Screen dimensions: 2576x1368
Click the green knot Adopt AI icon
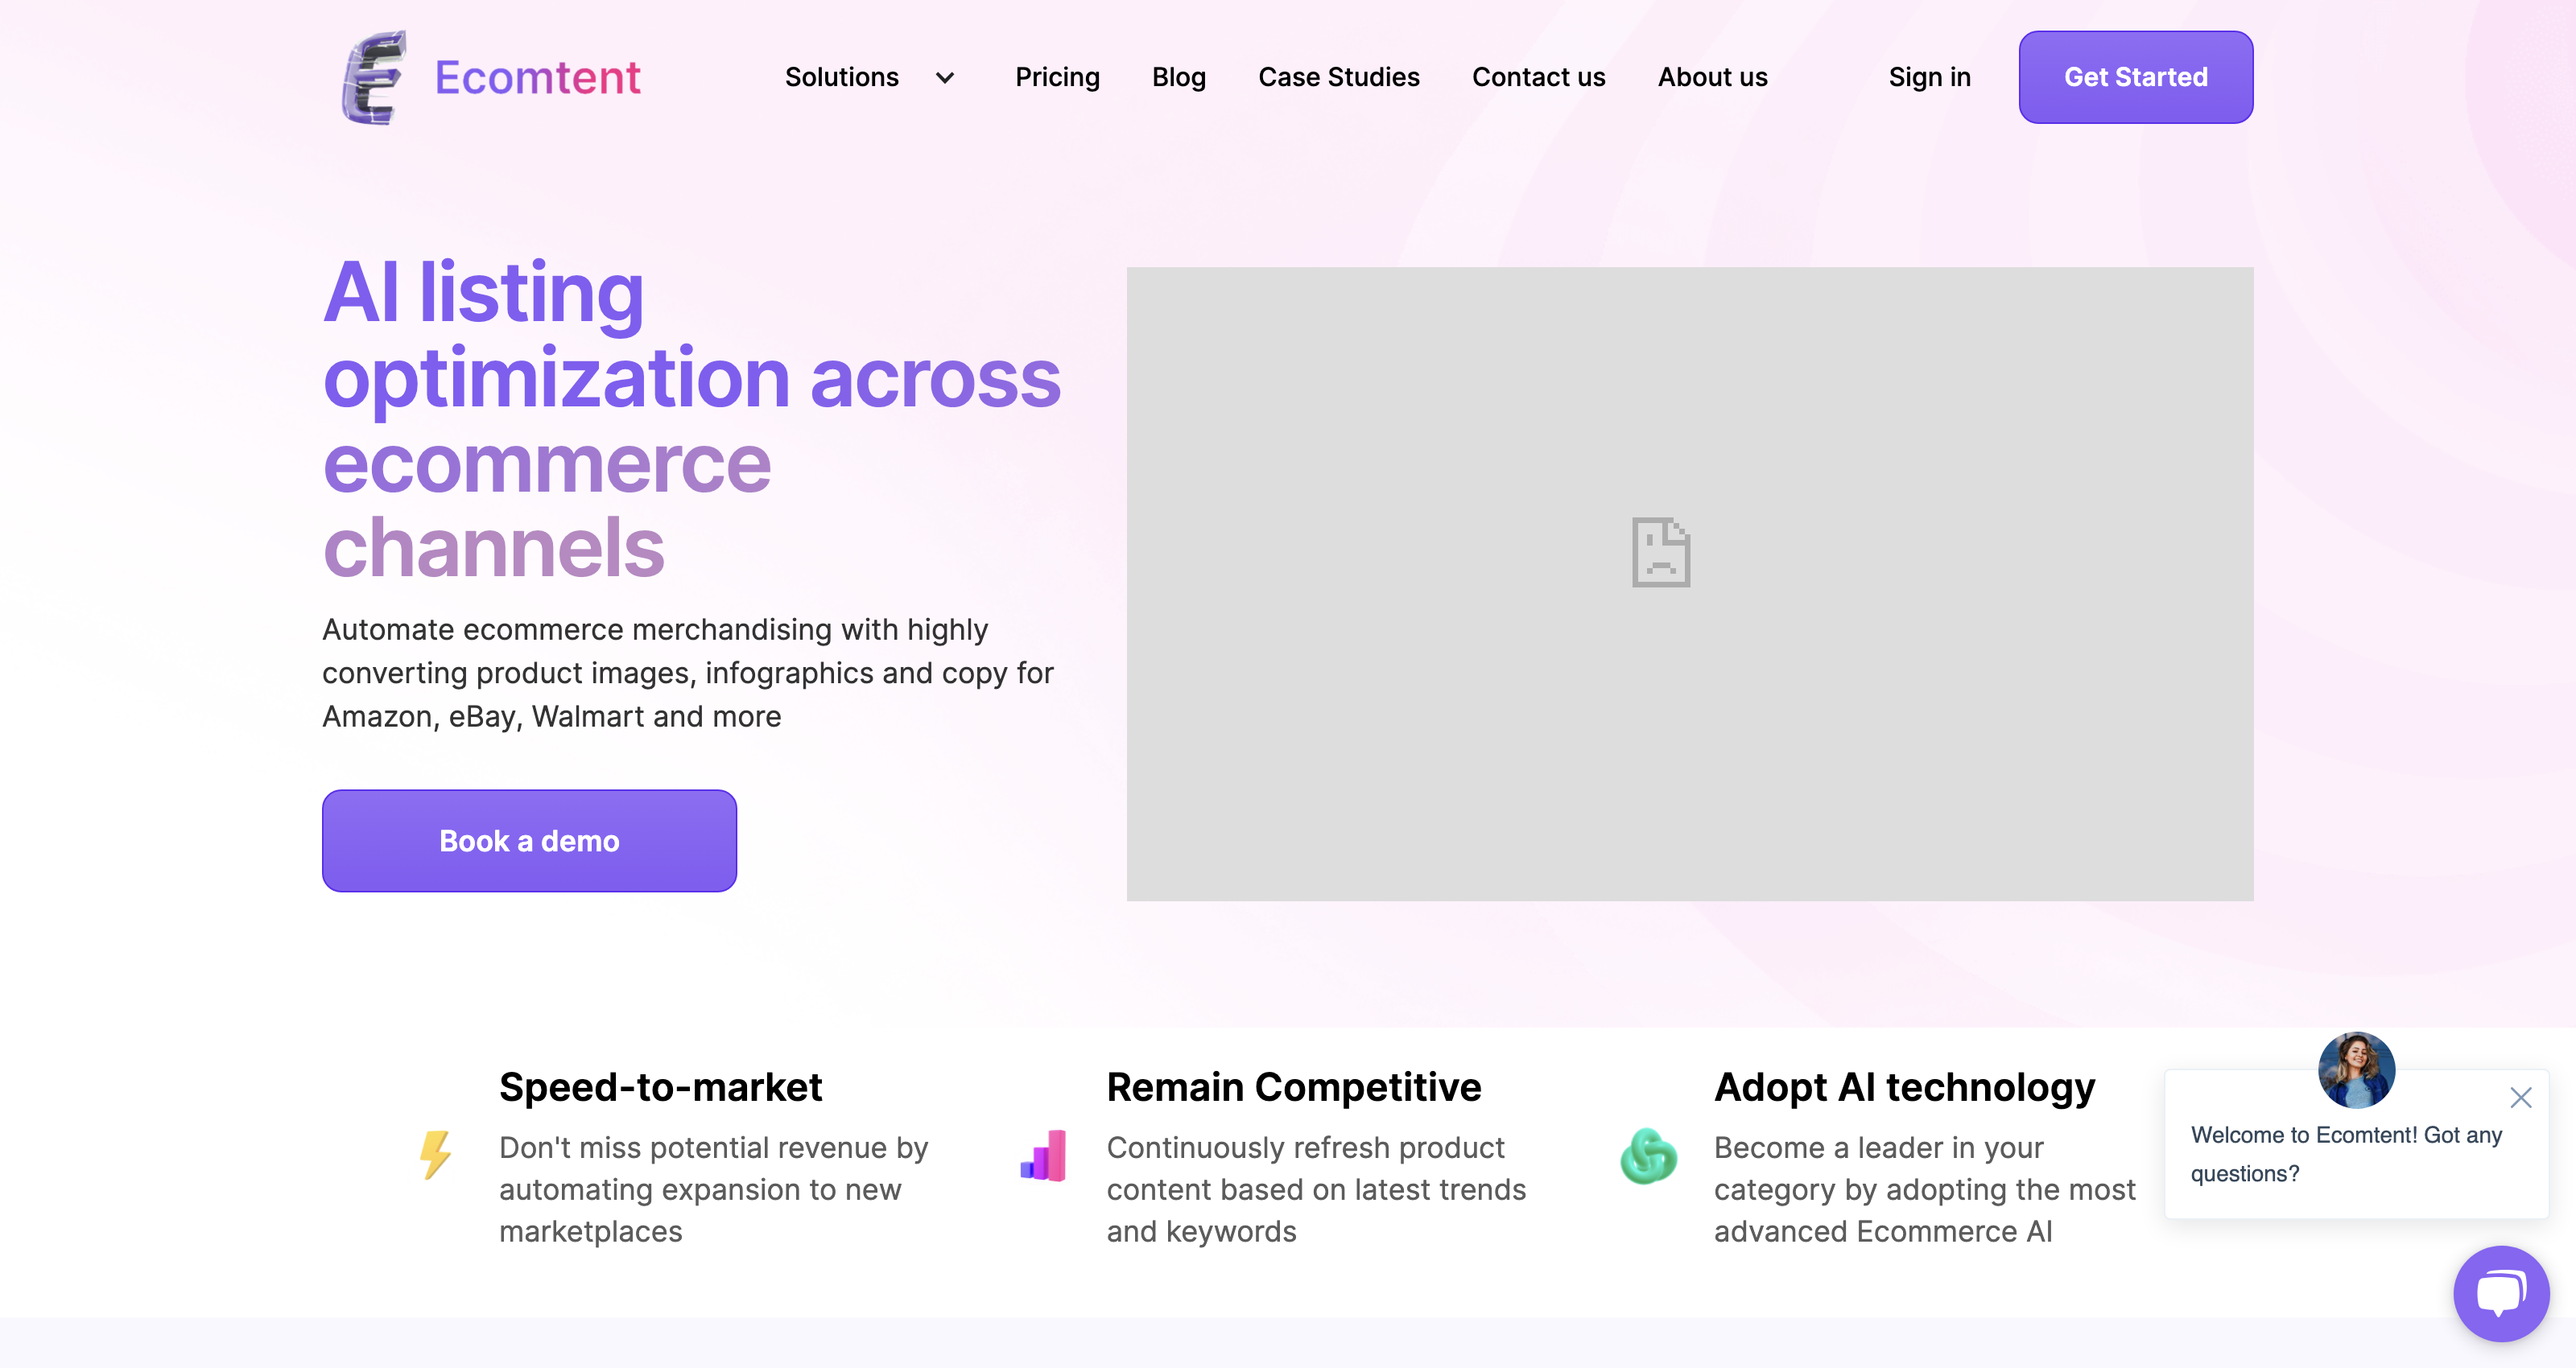(1648, 1156)
